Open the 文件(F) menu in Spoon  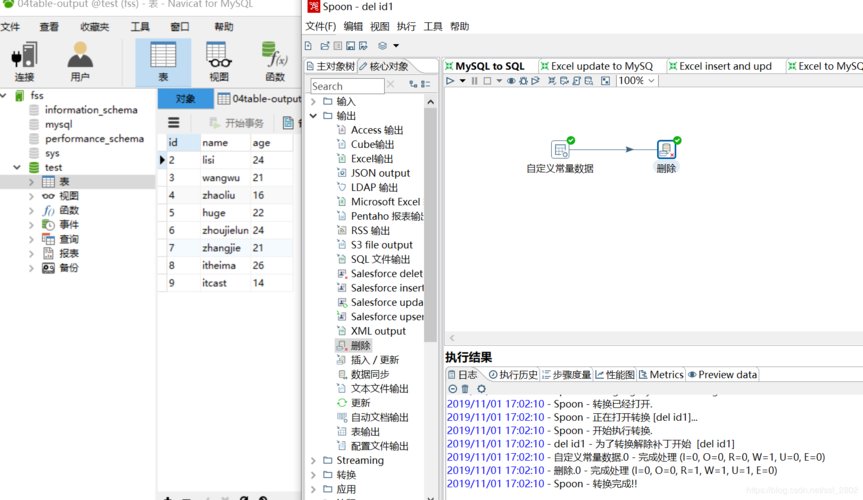(320, 26)
